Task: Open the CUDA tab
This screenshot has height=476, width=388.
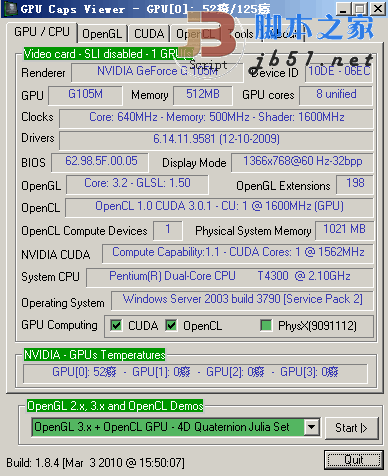Action: 149,34
